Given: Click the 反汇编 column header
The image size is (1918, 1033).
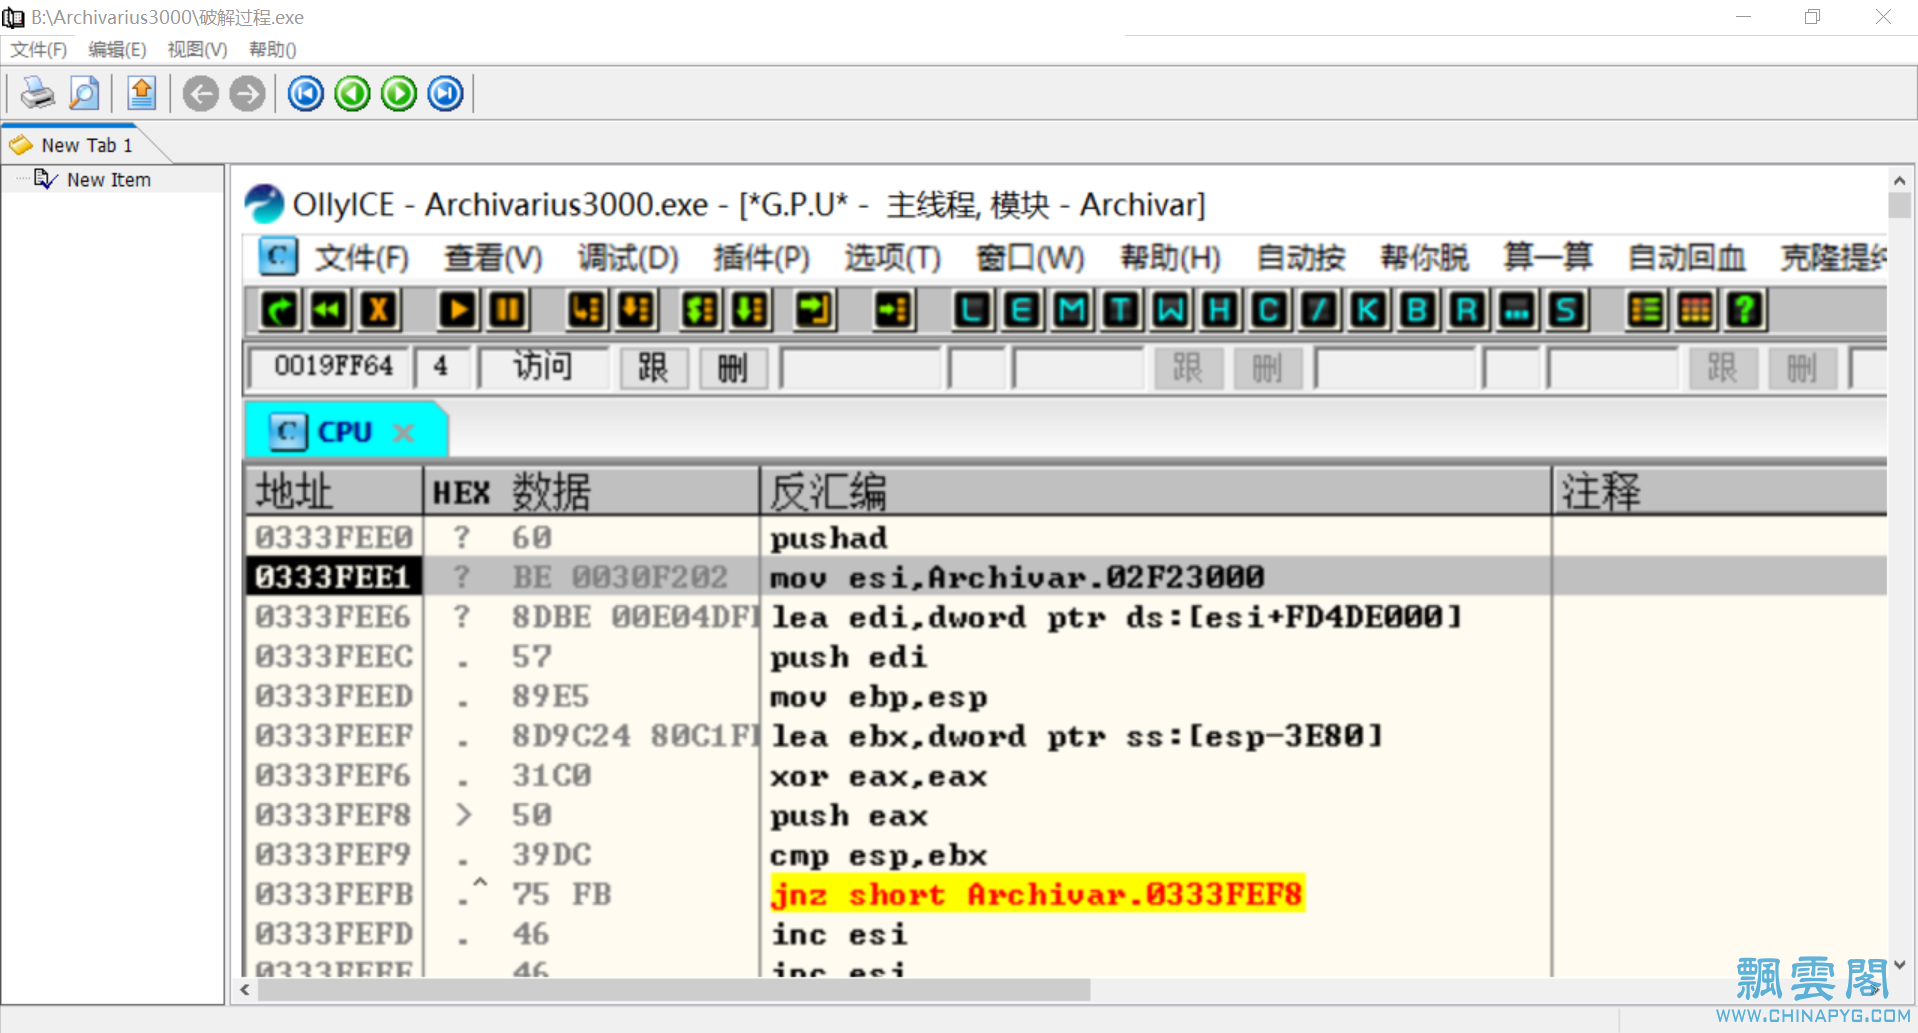Looking at the screenshot, I should [x=1155, y=491].
